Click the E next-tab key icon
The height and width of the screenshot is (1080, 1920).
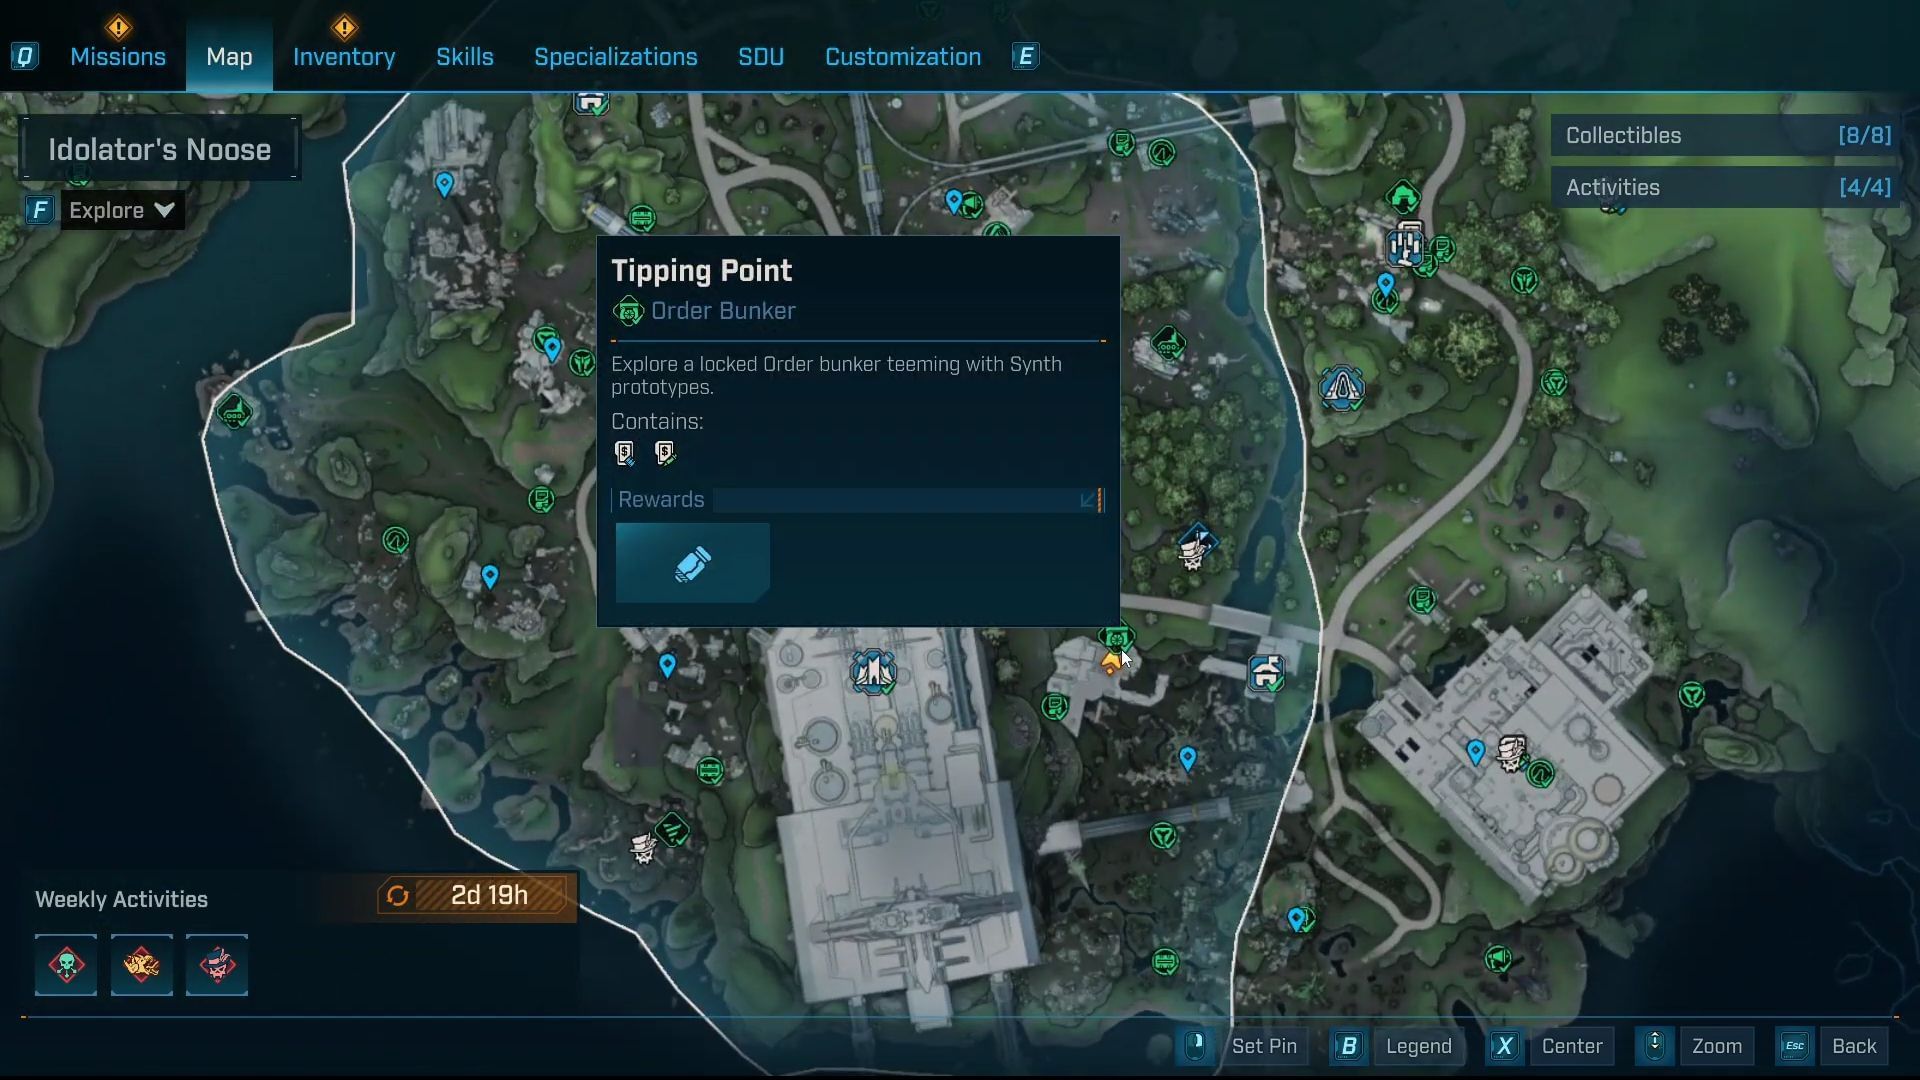coord(1025,57)
